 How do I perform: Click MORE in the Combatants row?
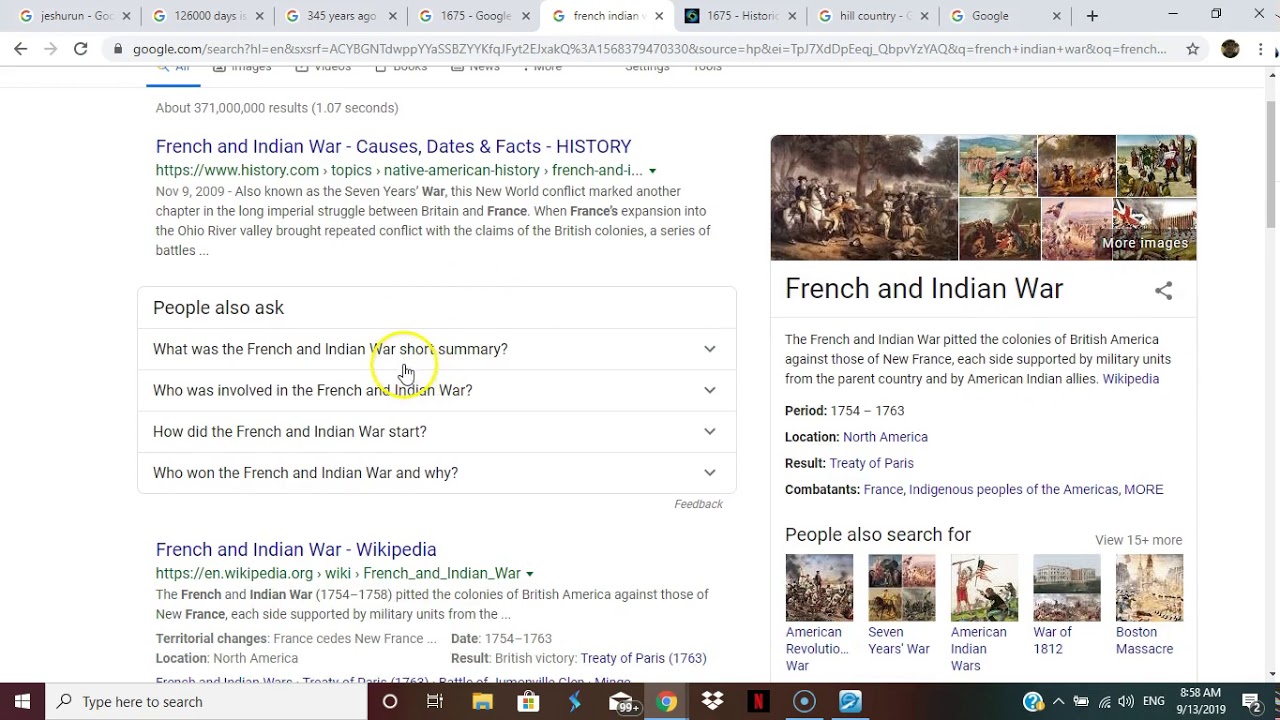tap(1144, 489)
